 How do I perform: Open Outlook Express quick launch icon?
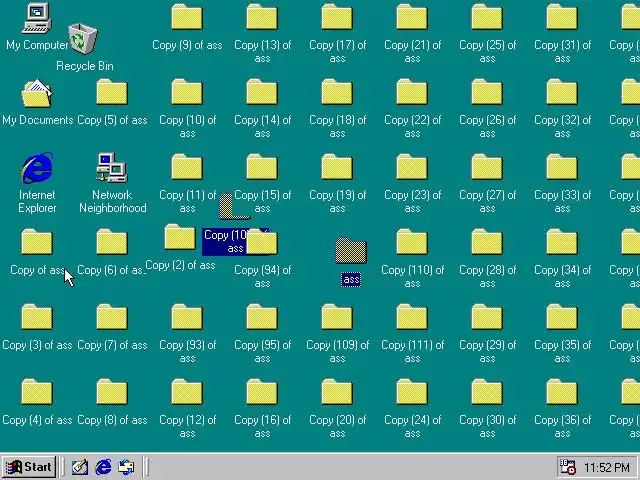point(126,467)
